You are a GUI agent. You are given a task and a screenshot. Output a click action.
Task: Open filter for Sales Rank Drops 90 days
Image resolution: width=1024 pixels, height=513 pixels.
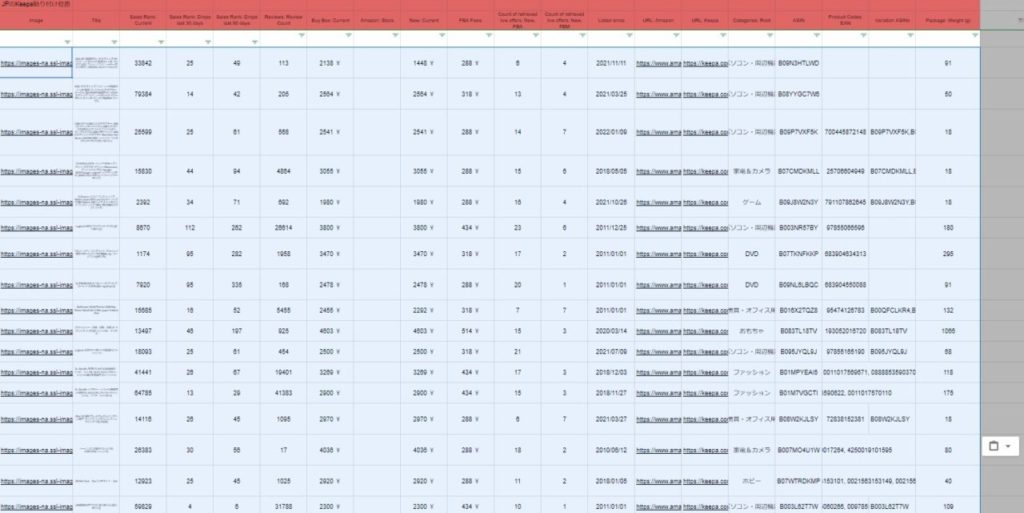click(x=255, y=42)
